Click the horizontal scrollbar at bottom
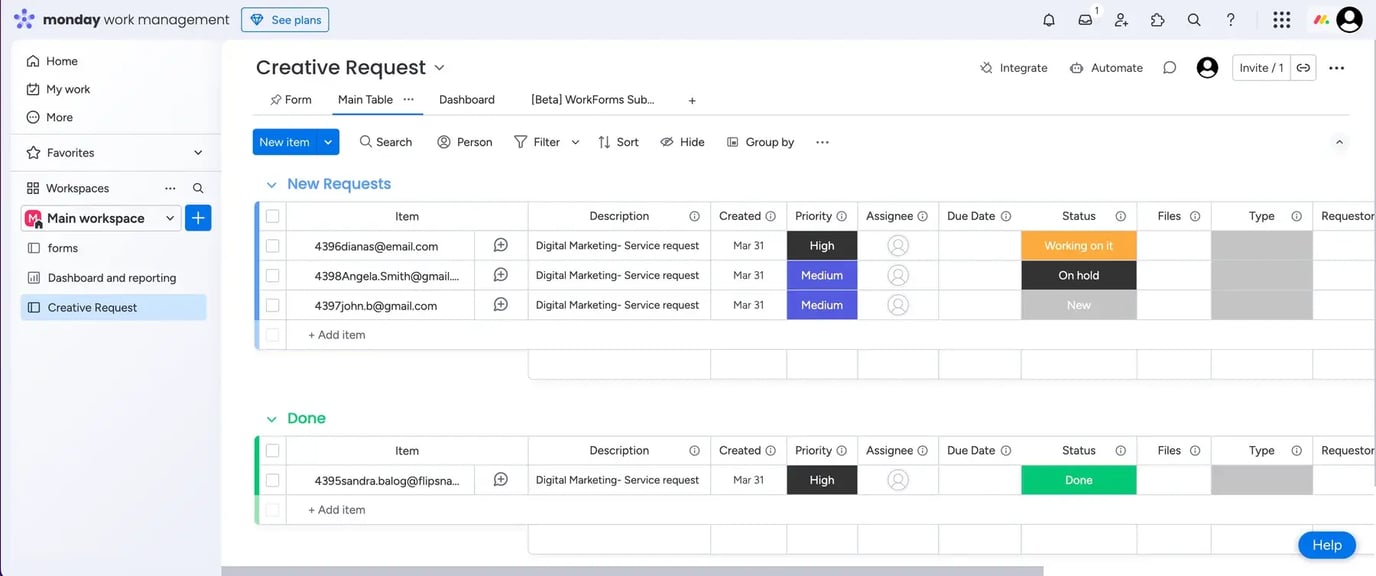The image size is (1376, 576). tap(632, 571)
